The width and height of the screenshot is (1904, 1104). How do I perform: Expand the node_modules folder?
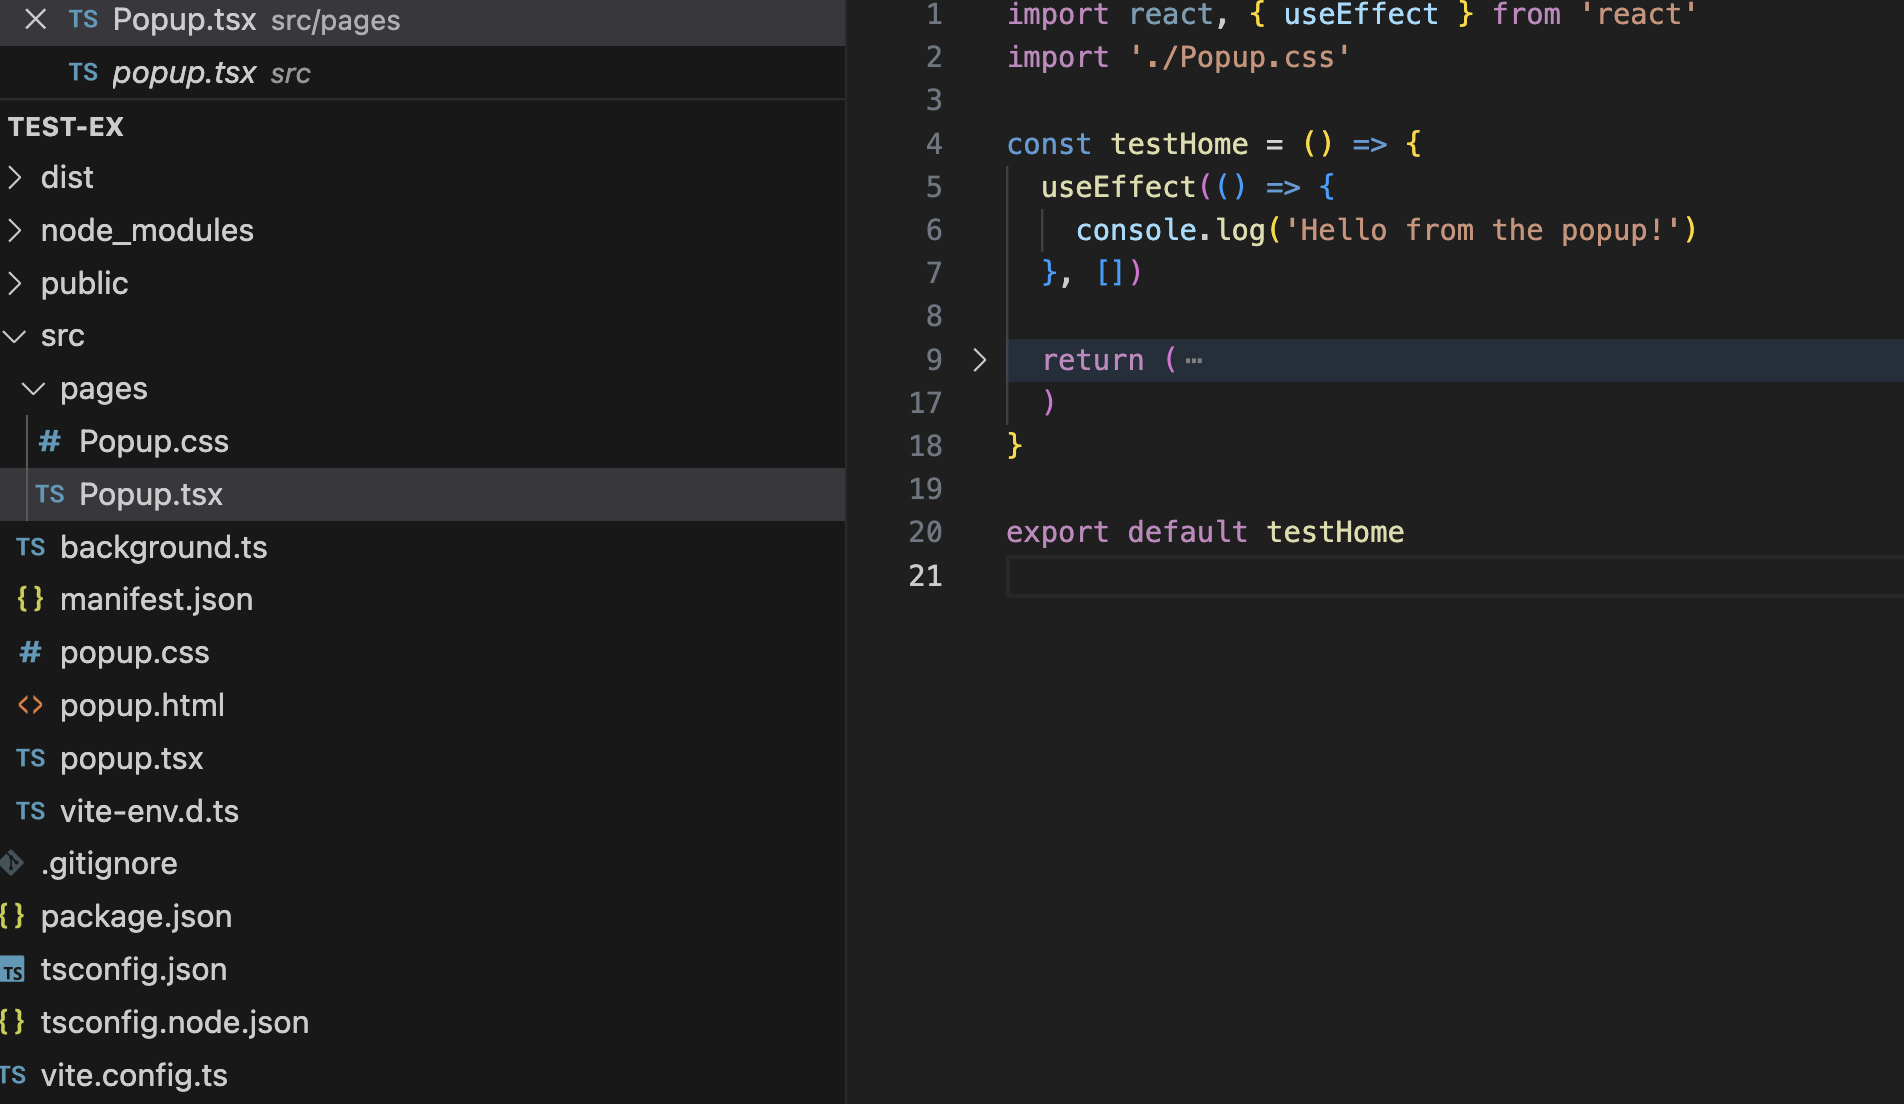15,230
